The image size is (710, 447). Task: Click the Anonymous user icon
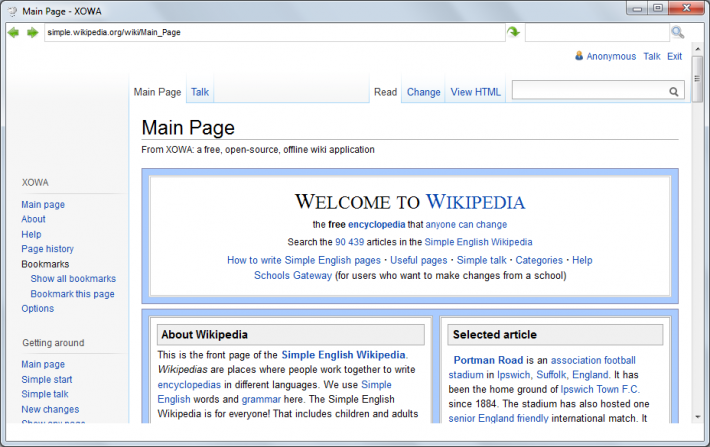pyautogui.click(x=579, y=56)
